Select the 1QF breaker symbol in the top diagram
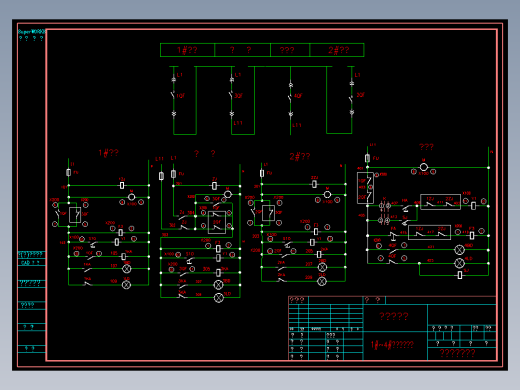 tap(173, 95)
